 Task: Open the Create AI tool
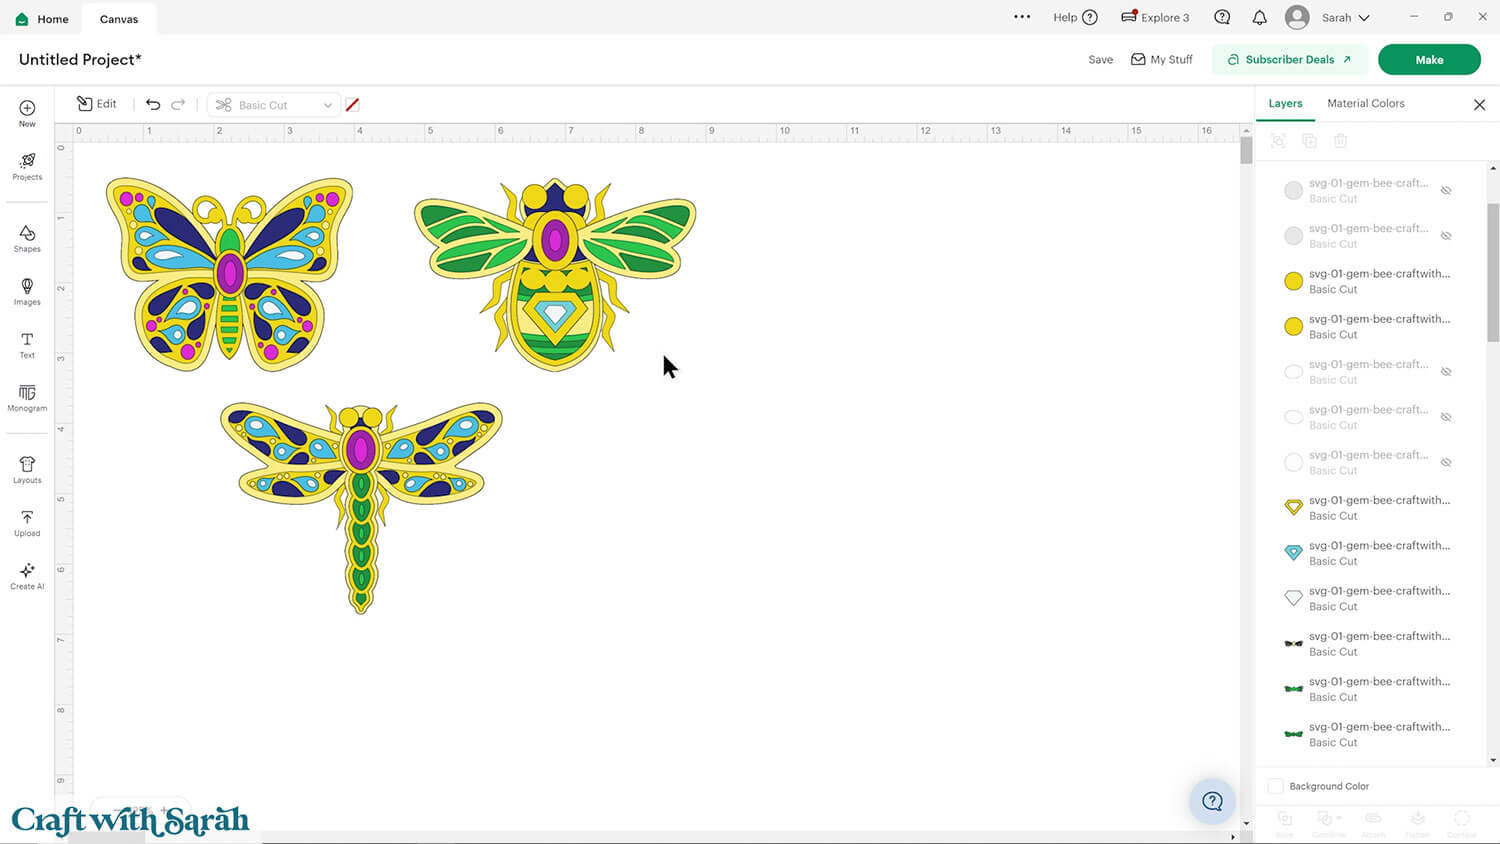pos(27,575)
